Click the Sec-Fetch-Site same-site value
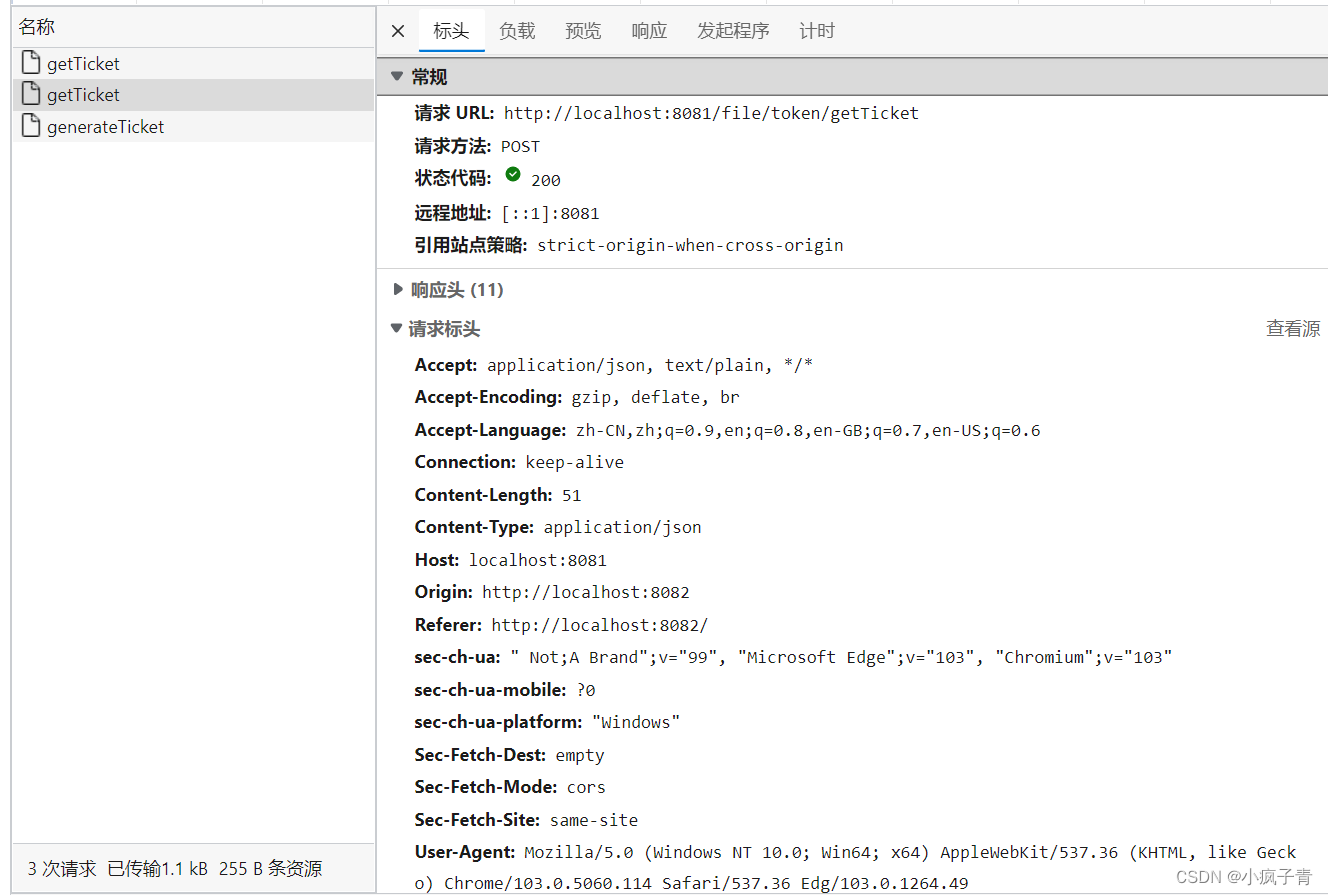1328x895 pixels. [594, 820]
